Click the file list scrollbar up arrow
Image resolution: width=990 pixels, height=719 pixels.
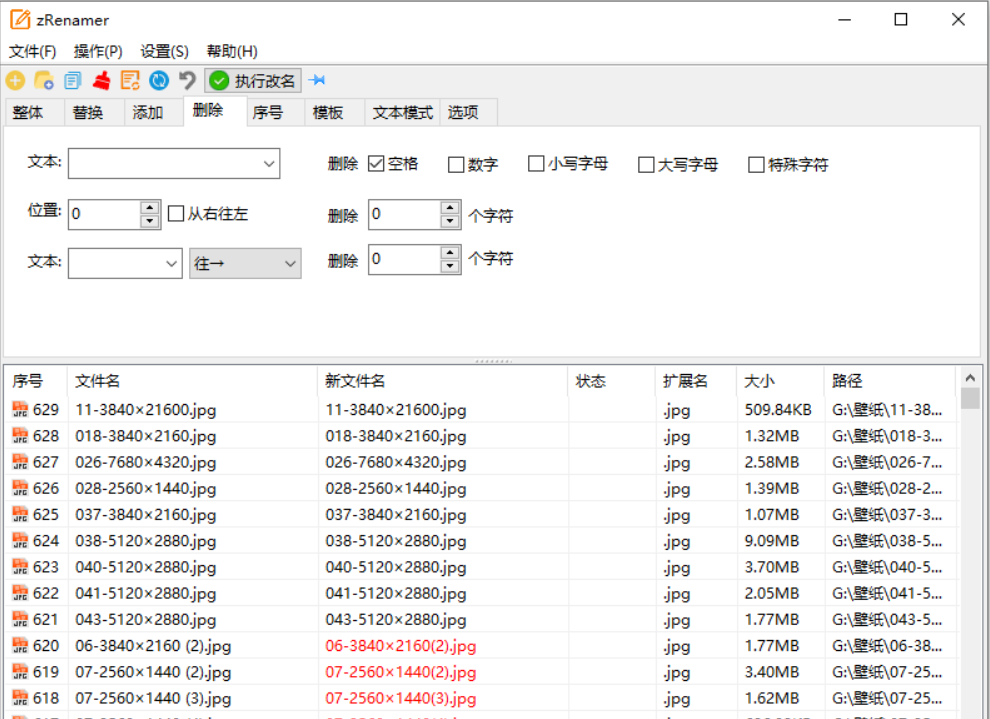(x=970, y=377)
